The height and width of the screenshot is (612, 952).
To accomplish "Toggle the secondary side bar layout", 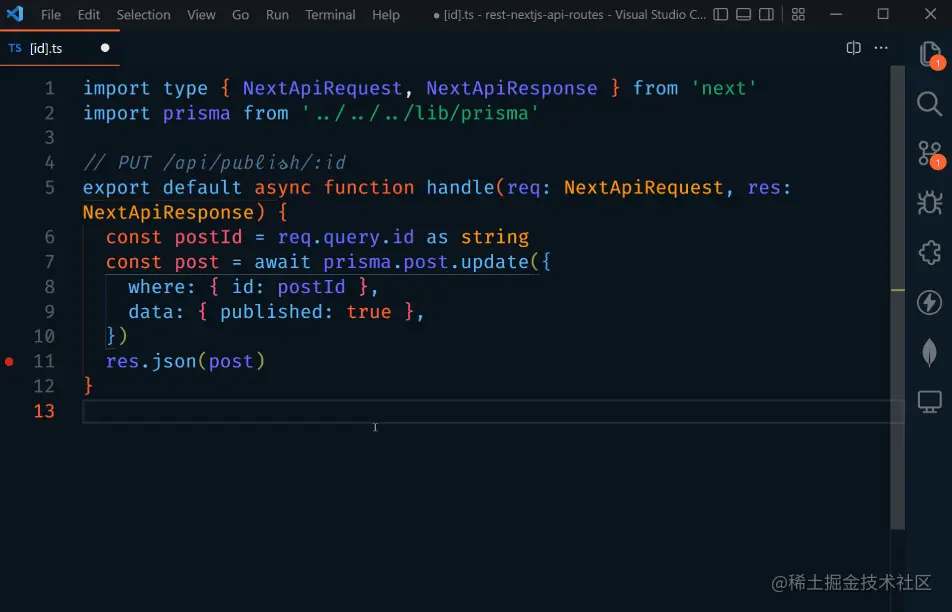I will tap(767, 14).
